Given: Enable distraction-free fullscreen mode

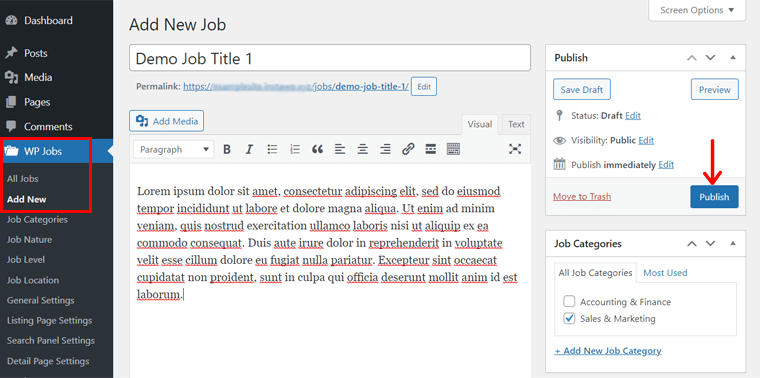Looking at the screenshot, I should point(515,149).
